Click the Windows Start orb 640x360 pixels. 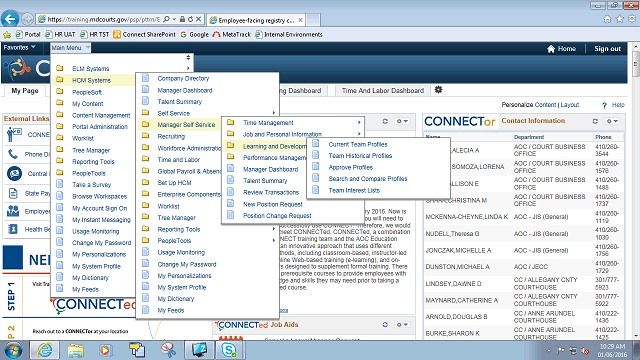pyautogui.click(x=13, y=350)
